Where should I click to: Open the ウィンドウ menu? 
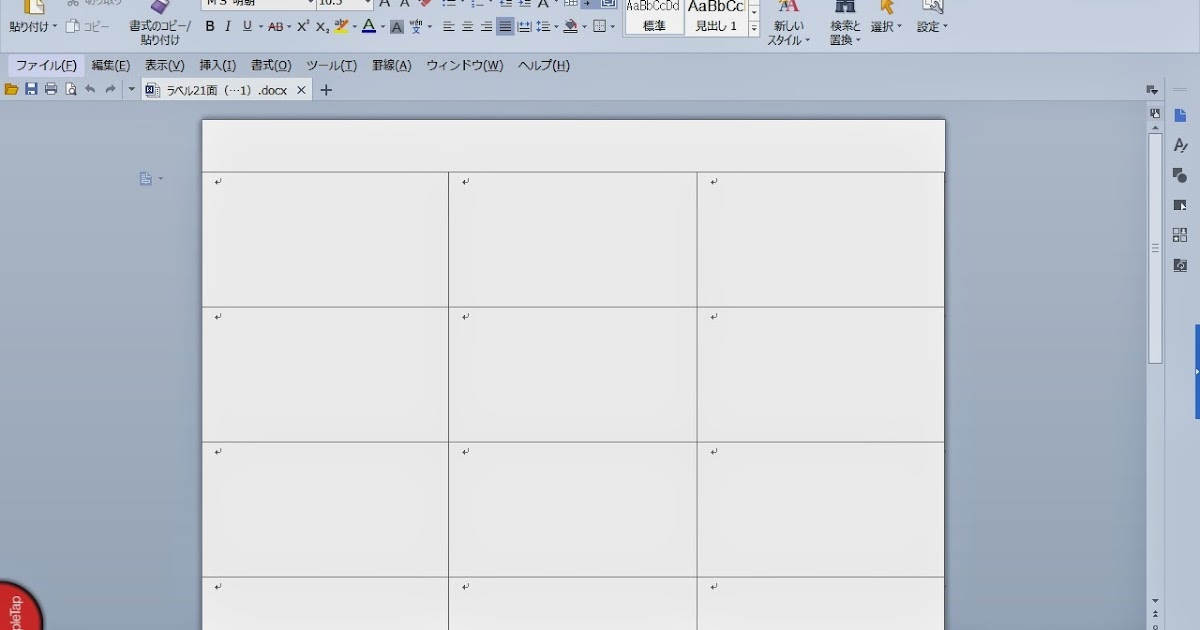(464, 66)
